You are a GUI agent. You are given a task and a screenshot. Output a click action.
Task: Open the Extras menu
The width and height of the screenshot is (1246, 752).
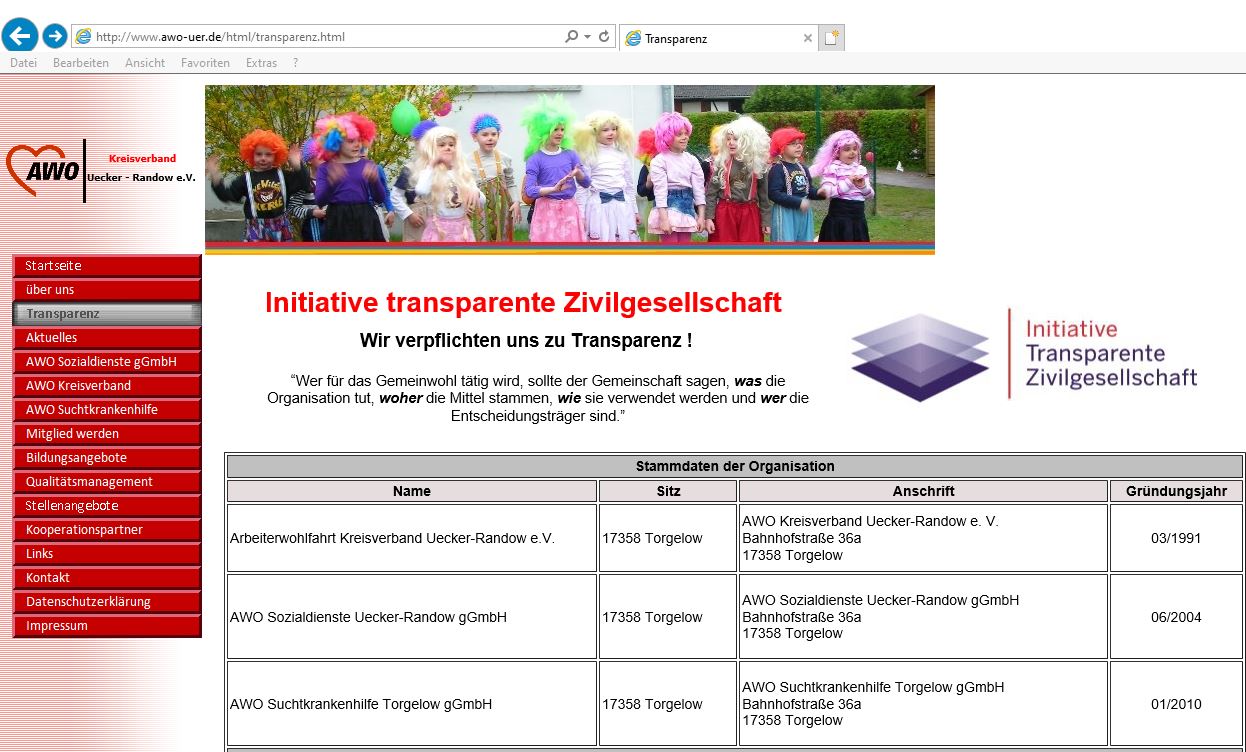coord(261,63)
